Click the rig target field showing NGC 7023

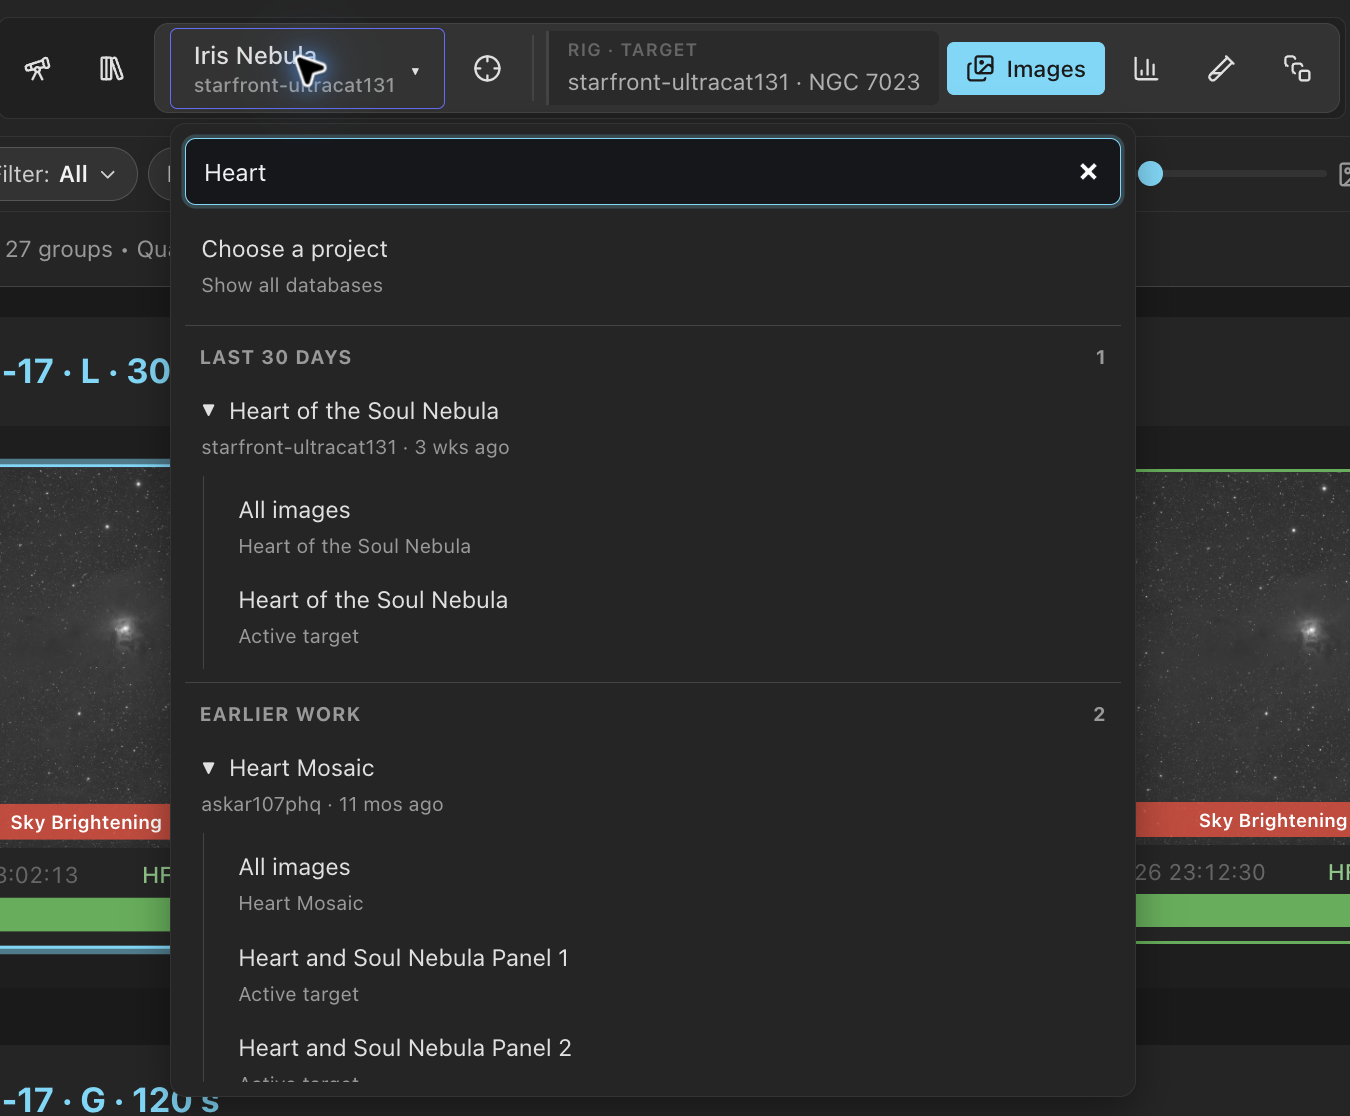pos(743,68)
